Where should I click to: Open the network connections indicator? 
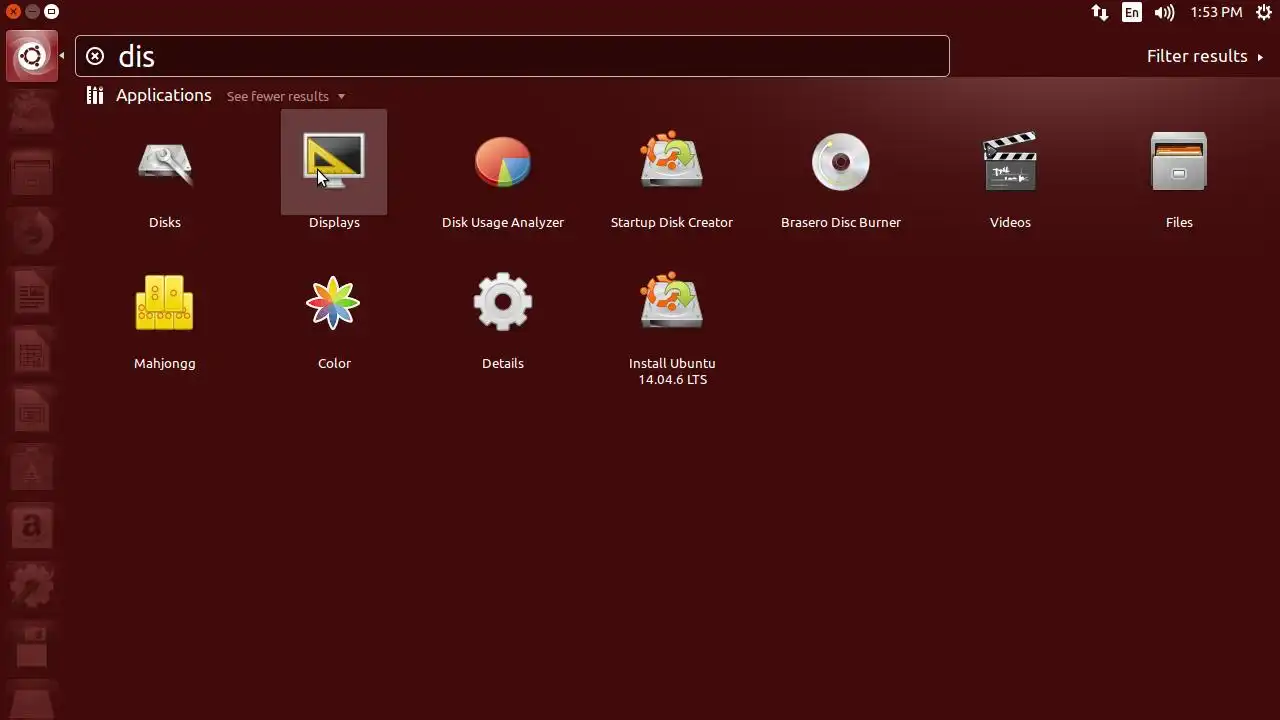(x=1099, y=12)
